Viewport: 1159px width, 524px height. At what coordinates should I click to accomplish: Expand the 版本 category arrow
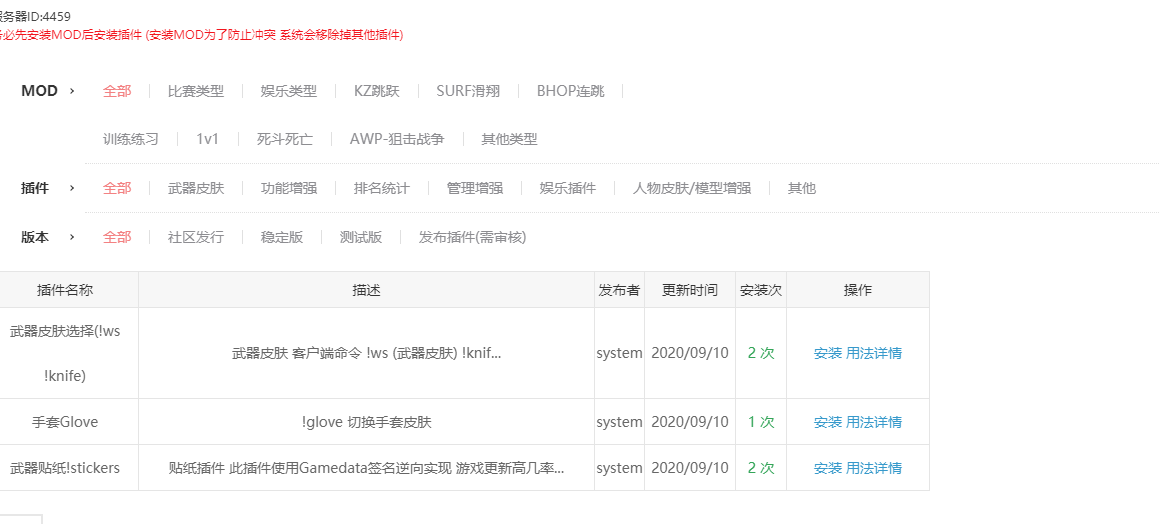[x=72, y=237]
